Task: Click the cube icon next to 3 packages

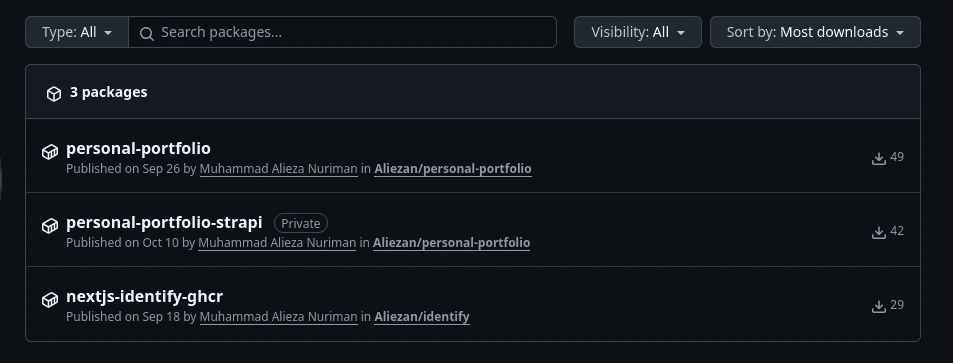Action: (54, 94)
